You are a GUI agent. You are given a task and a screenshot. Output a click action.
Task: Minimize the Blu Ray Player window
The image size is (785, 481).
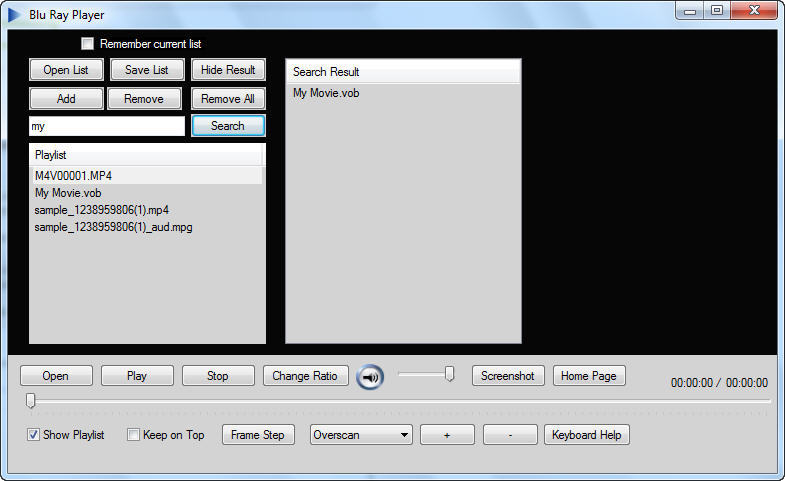tap(690, 11)
